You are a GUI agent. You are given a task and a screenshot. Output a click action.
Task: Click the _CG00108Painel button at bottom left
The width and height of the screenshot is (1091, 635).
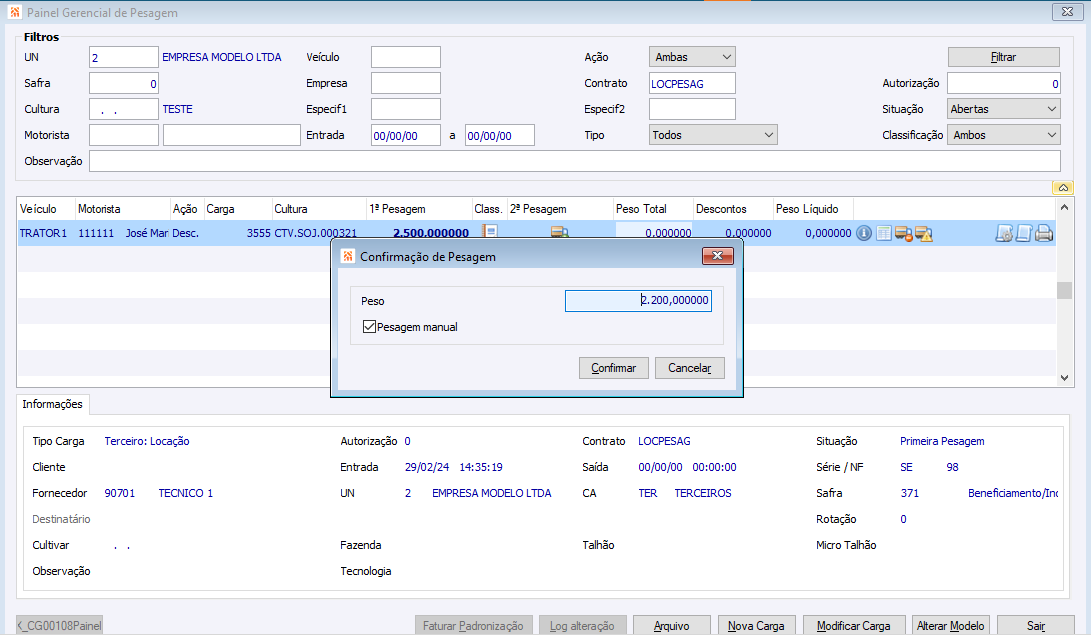pos(59,625)
